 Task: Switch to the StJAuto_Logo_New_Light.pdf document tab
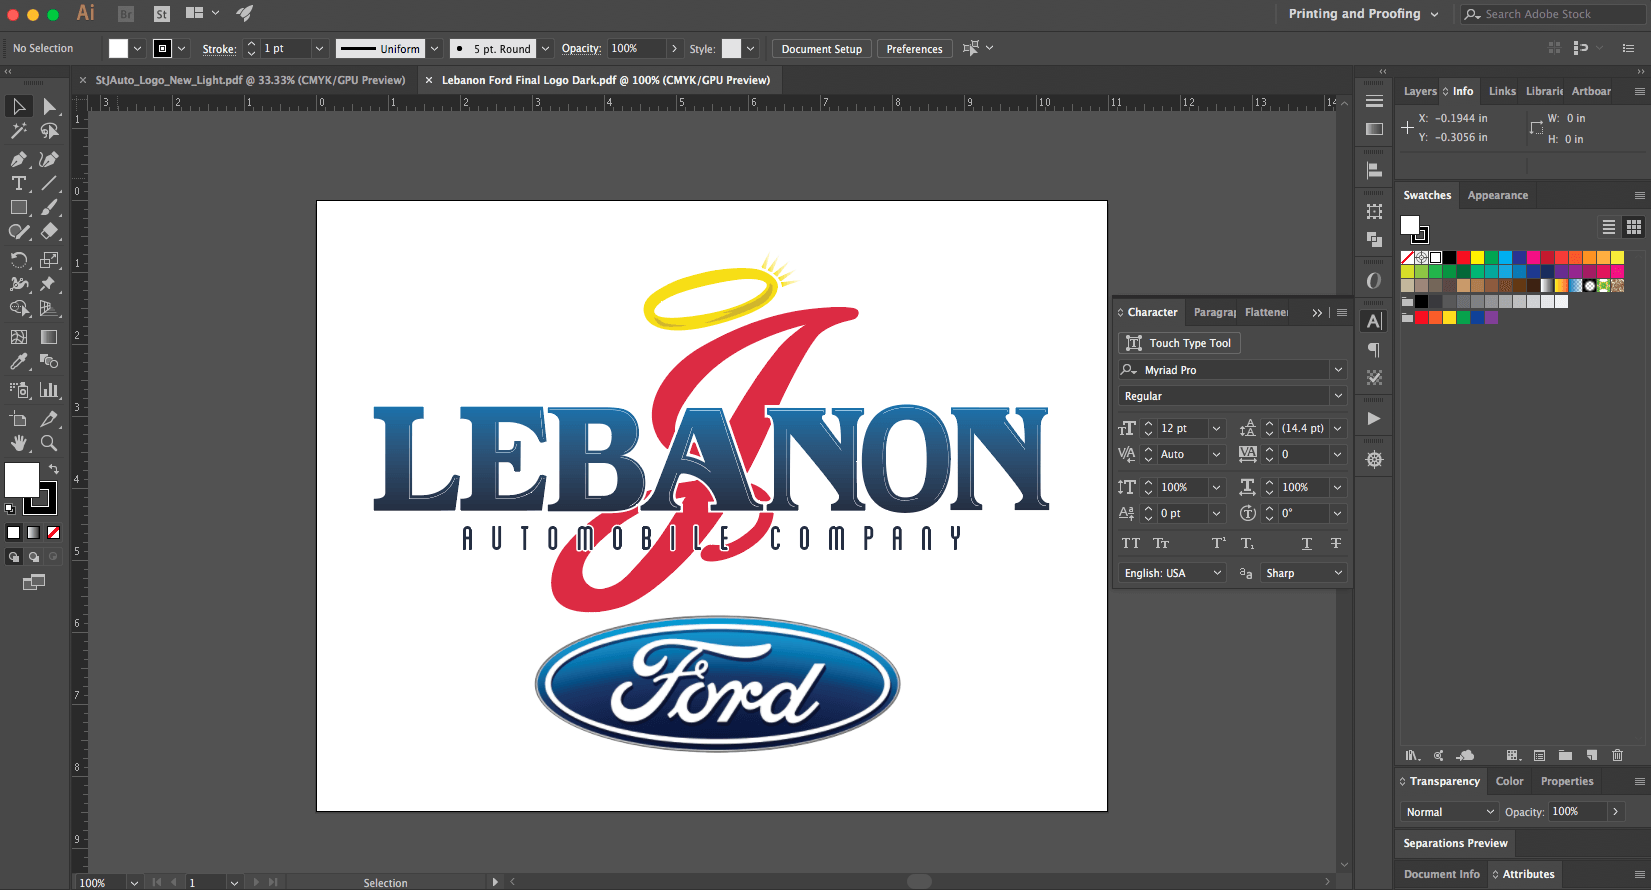pos(250,80)
